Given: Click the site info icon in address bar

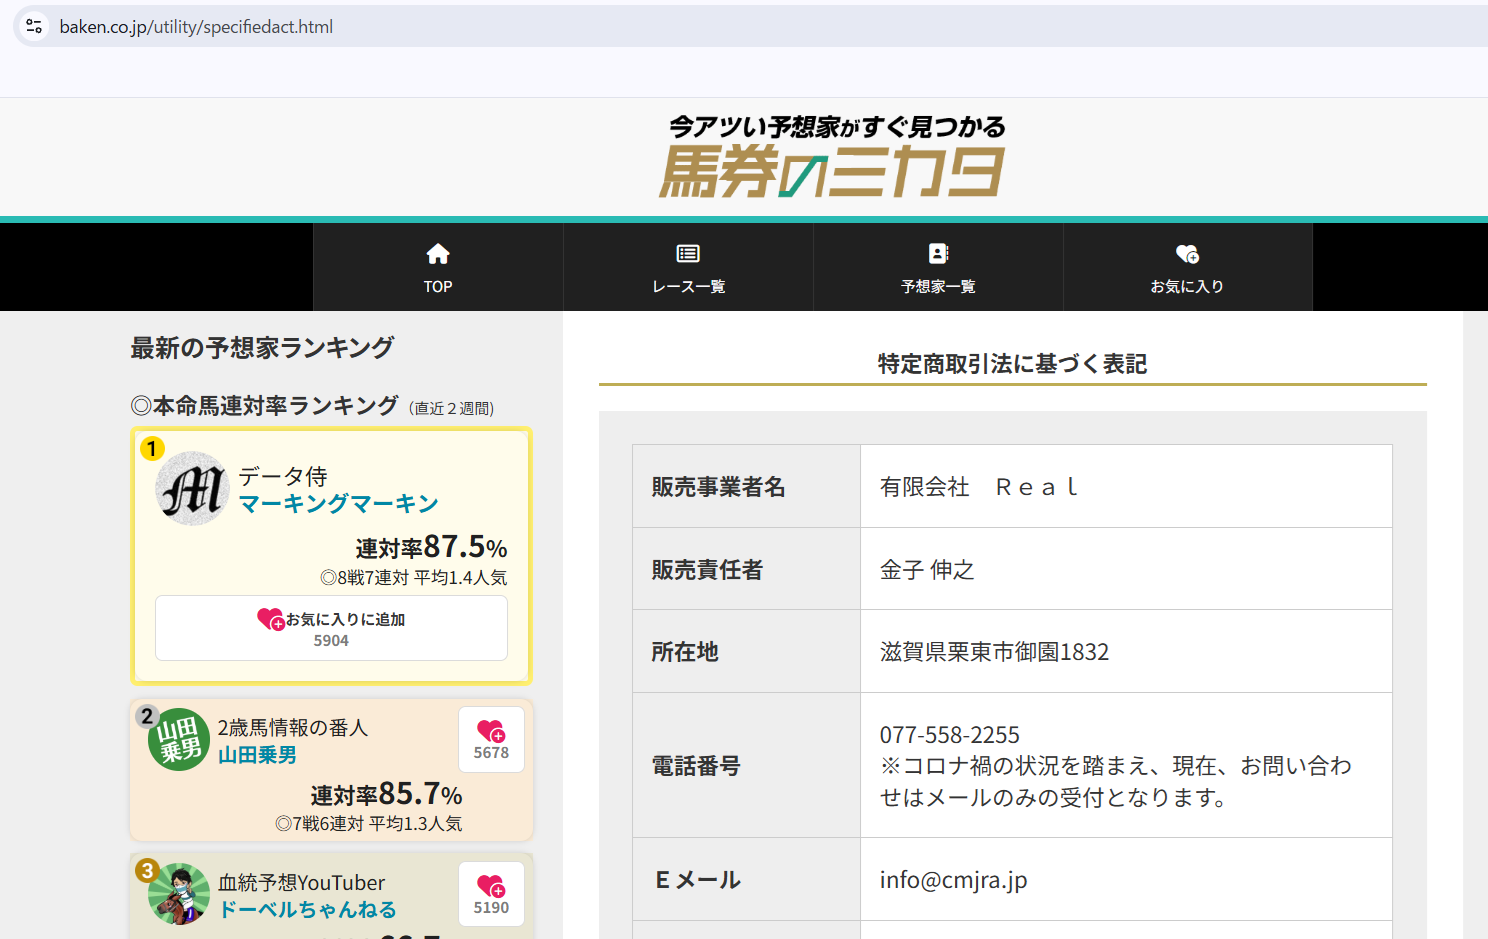Looking at the screenshot, I should tap(34, 26).
